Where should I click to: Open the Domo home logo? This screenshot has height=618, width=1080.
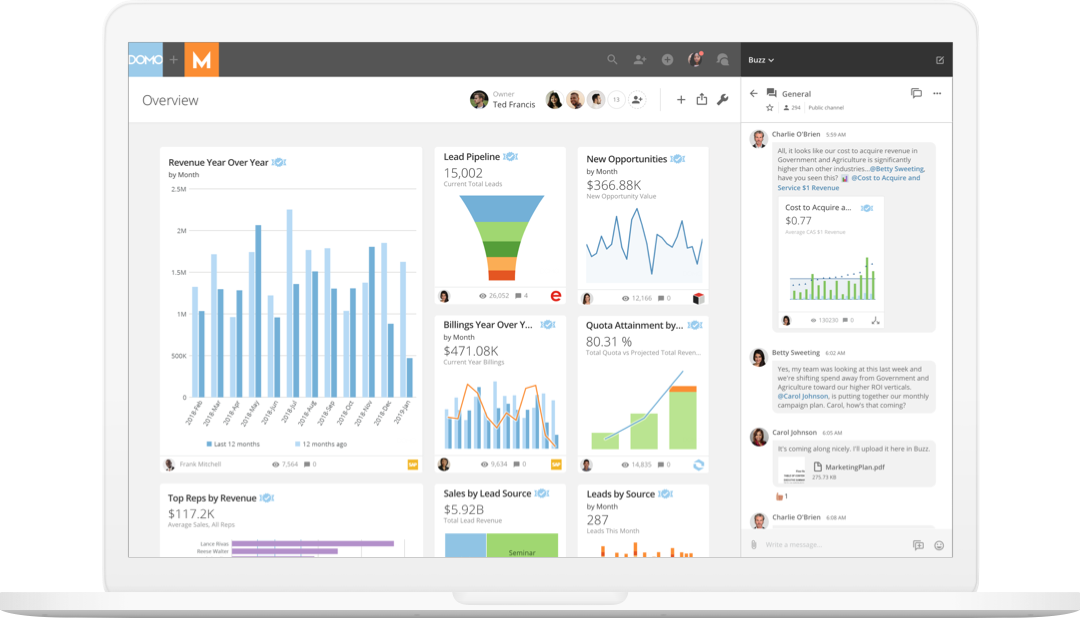tap(146, 60)
